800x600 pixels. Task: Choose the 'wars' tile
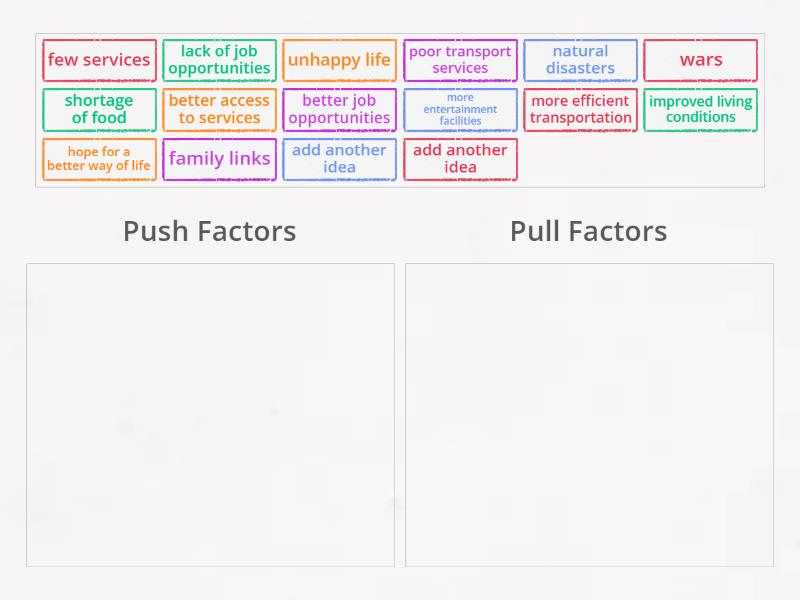(700, 60)
